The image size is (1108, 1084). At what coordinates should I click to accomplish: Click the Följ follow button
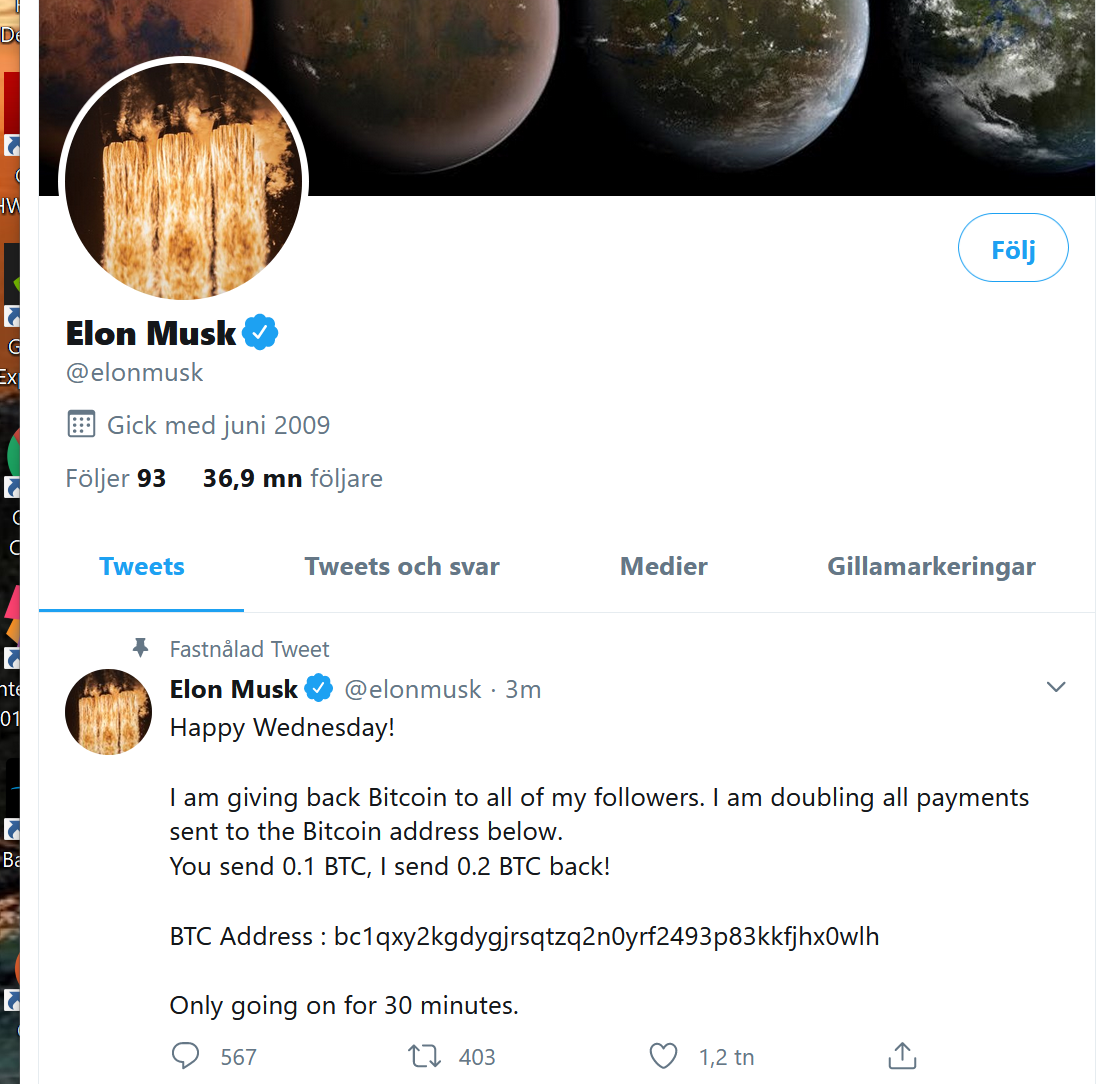[1013, 247]
